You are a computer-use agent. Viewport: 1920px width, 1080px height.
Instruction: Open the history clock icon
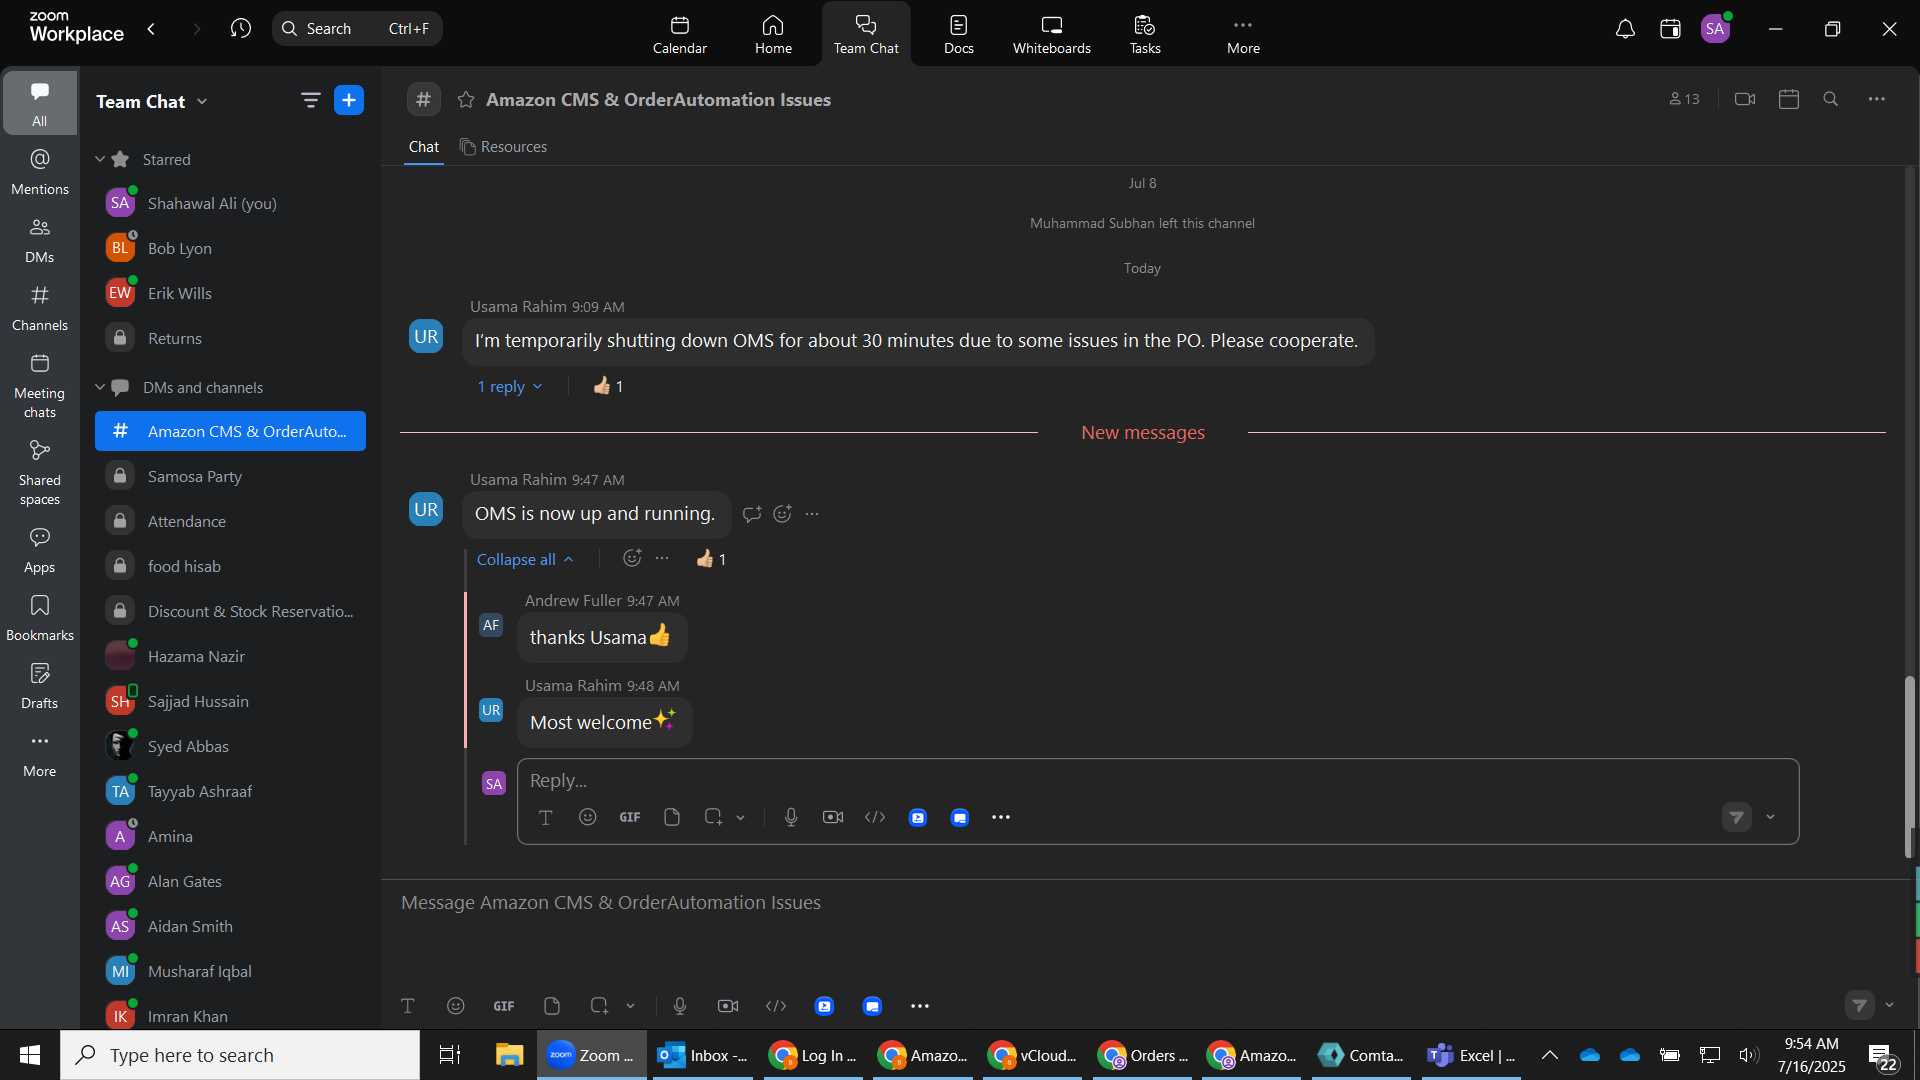240,28
